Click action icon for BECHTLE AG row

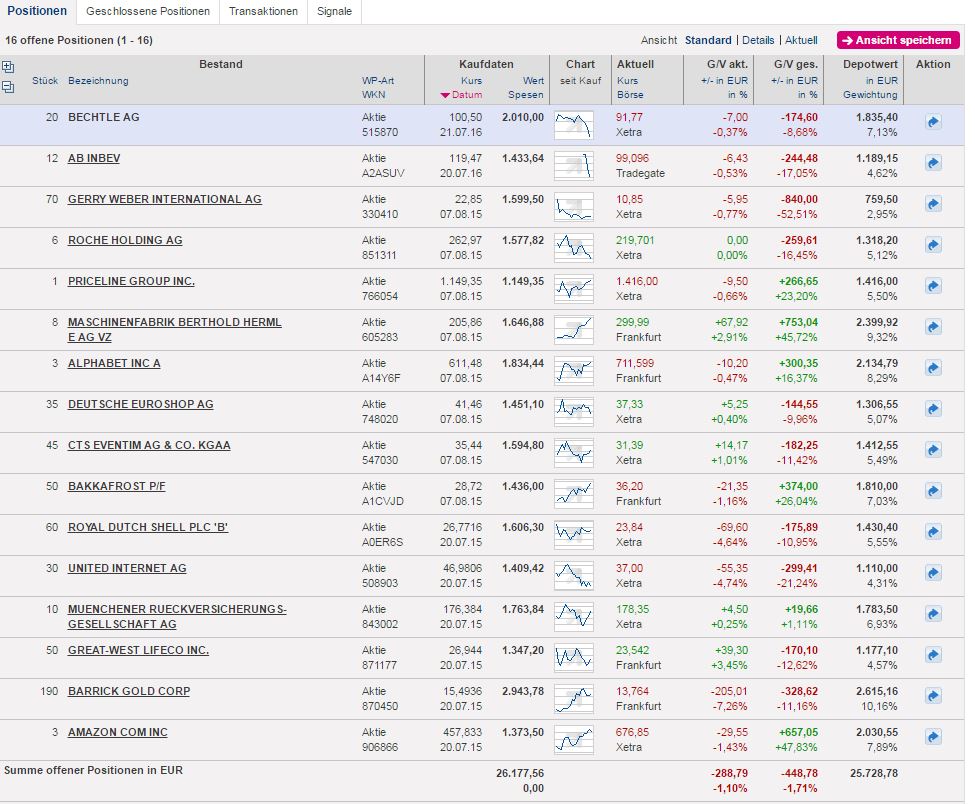coord(933,122)
